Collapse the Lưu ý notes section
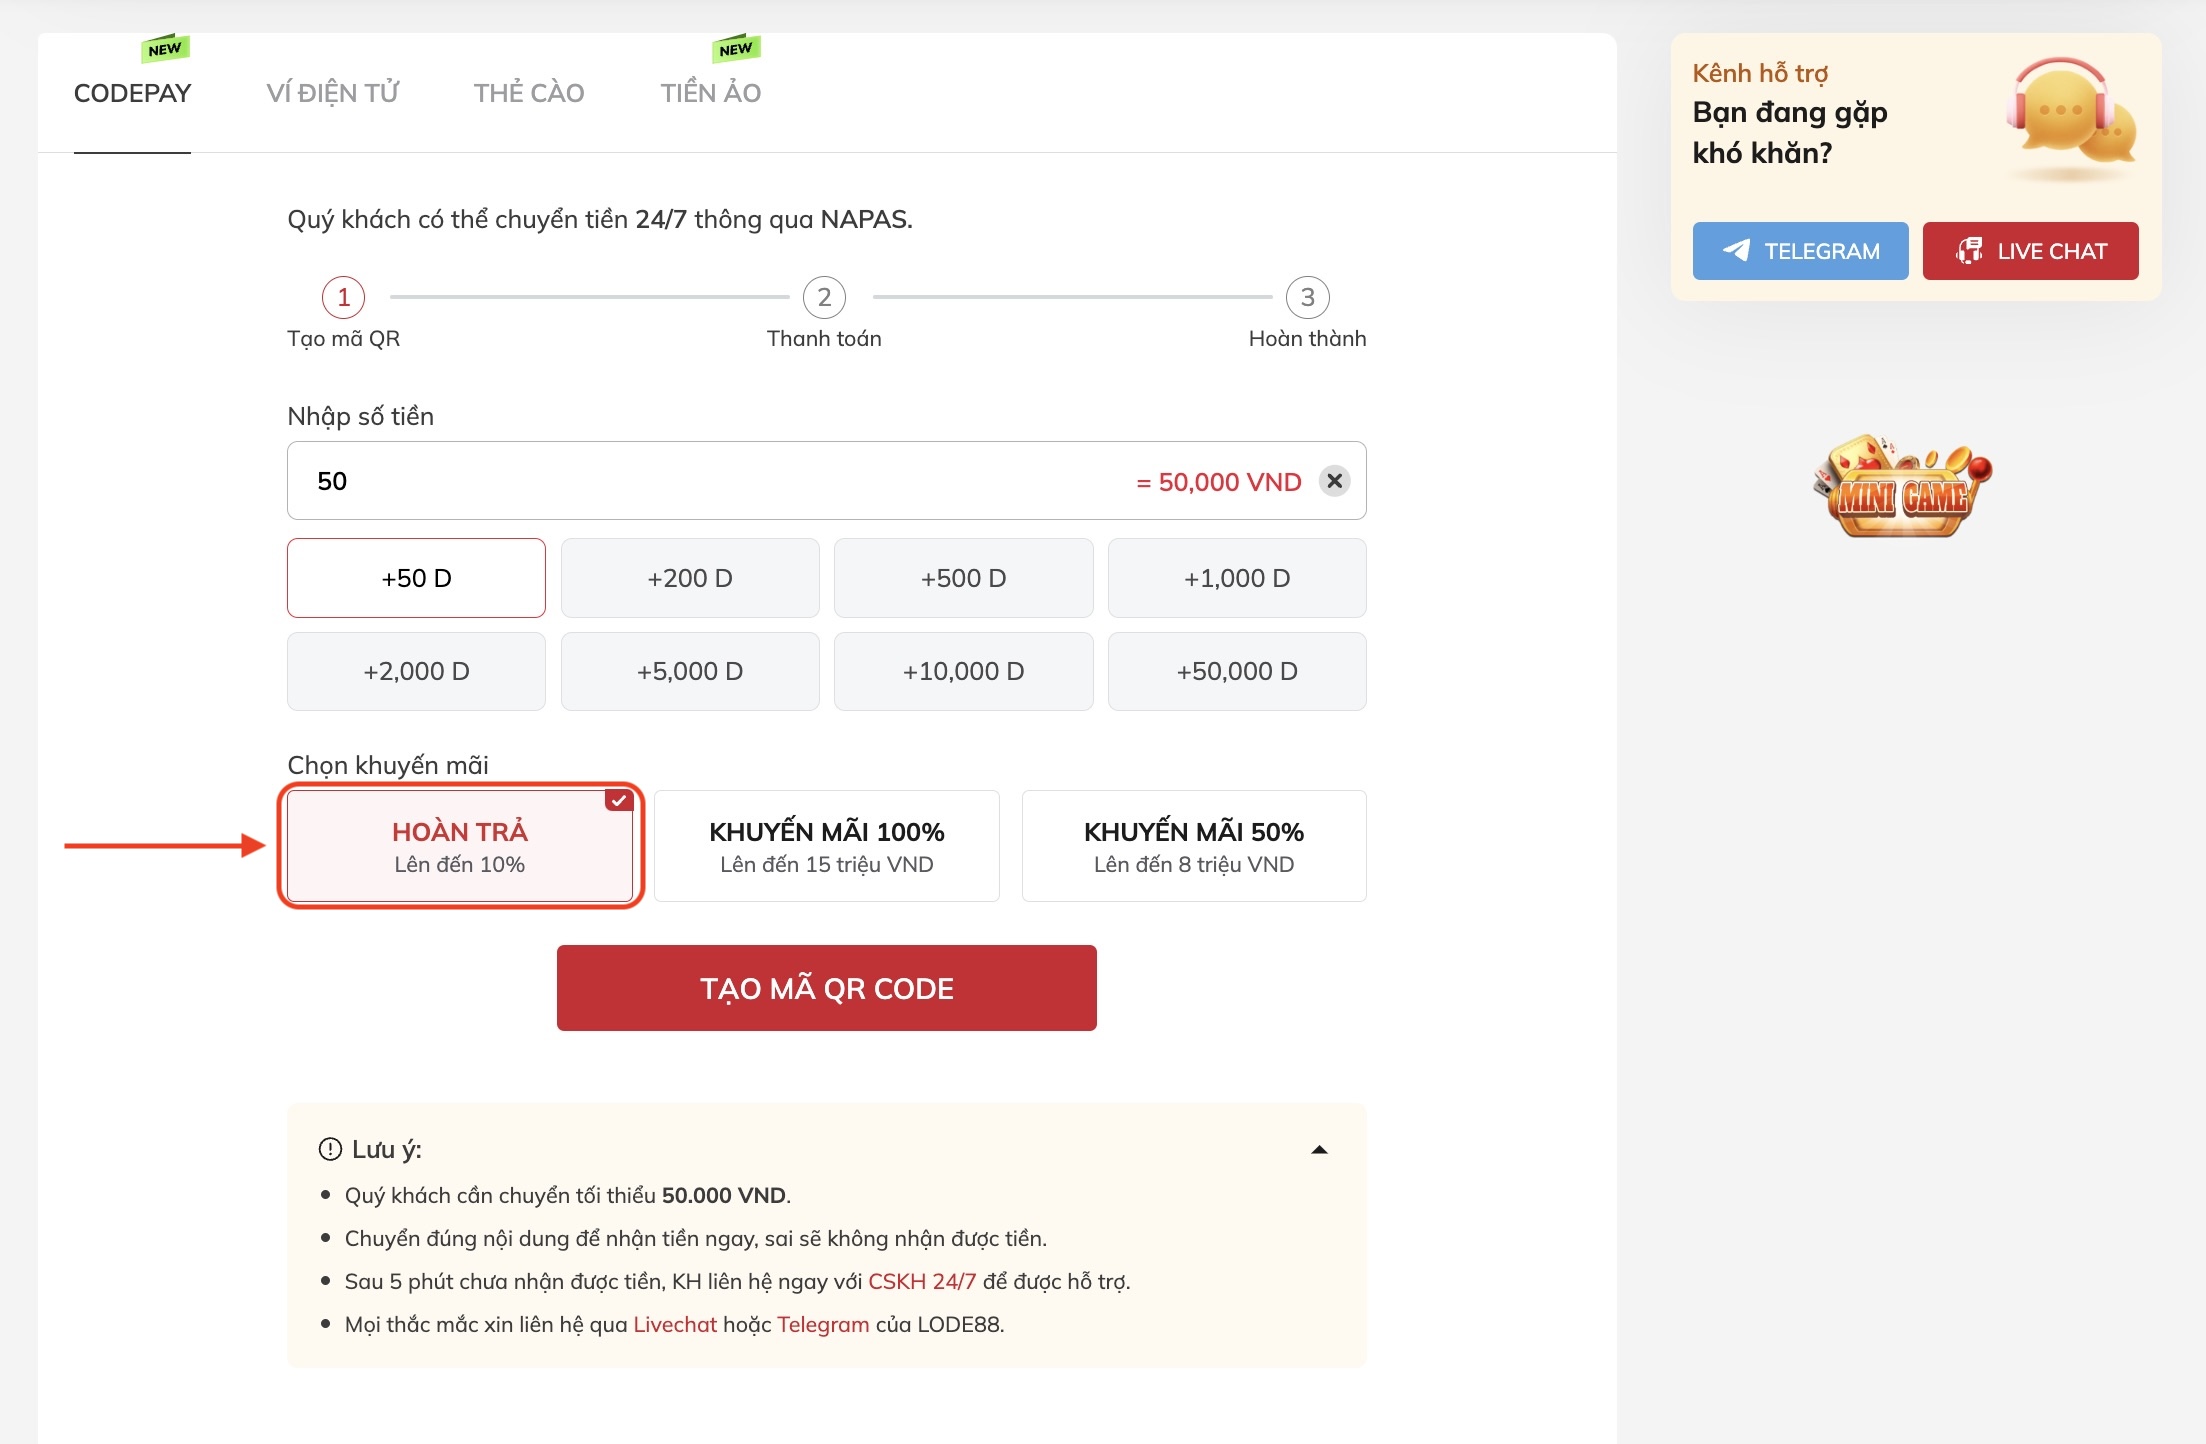2206x1444 pixels. pos(1319,1150)
